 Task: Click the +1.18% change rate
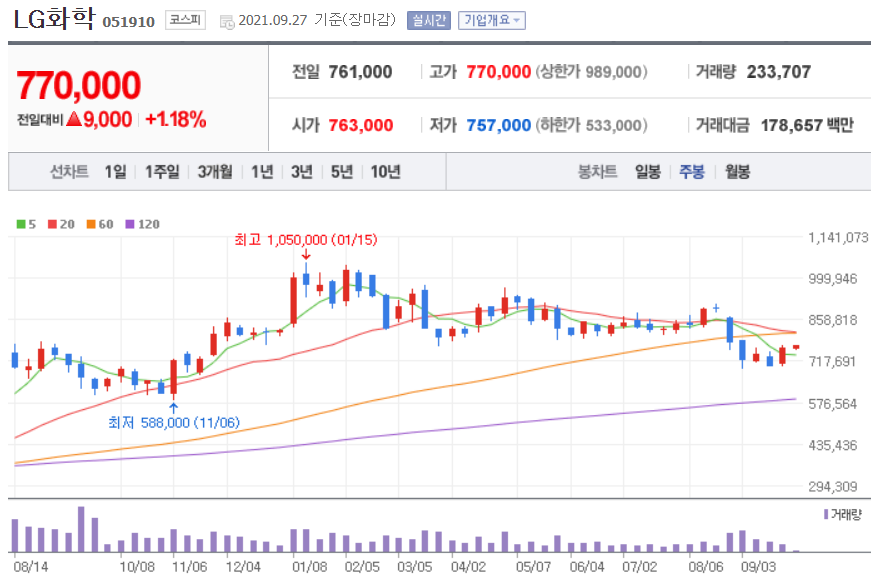(x=176, y=119)
